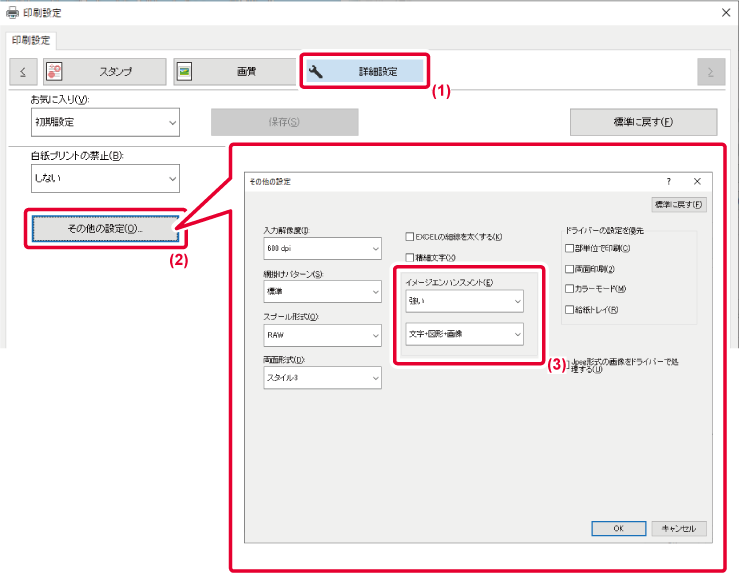This screenshot has width=739, height=577.
Task: Open the 入力解像度 dropdown (600 dpi)
Action: [x=322, y=248]
